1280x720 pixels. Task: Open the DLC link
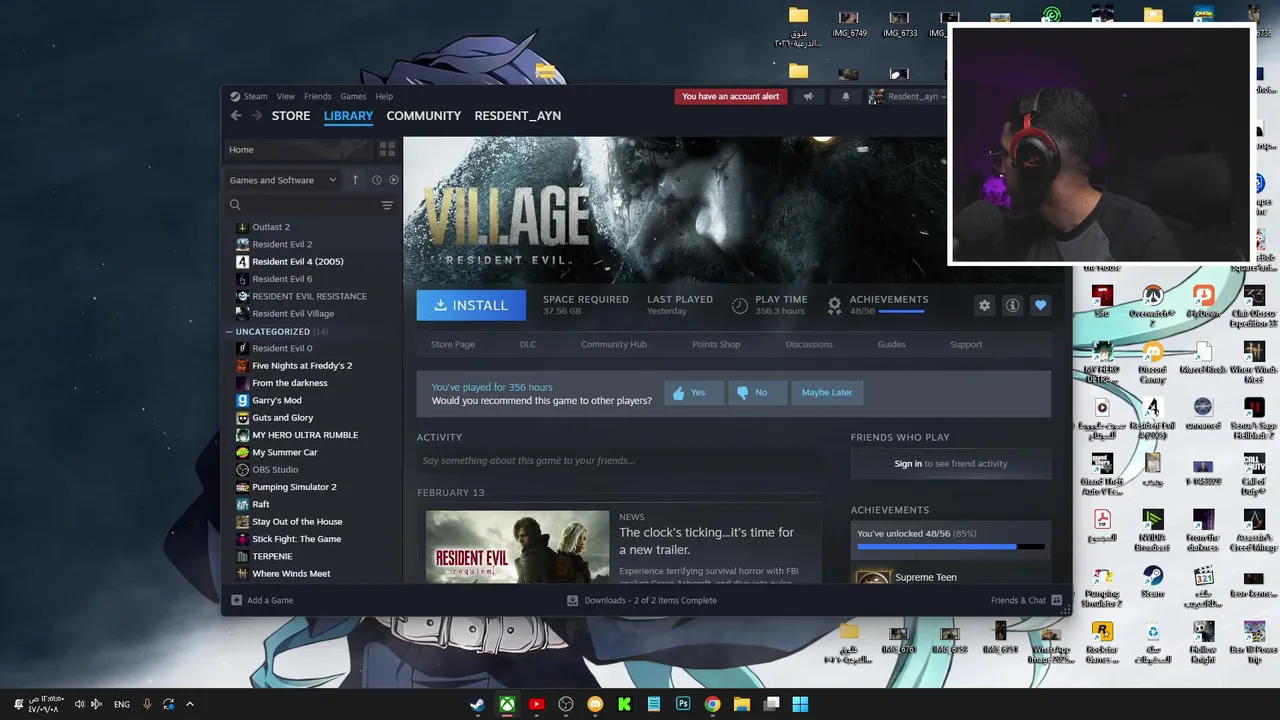pos(528,344)
